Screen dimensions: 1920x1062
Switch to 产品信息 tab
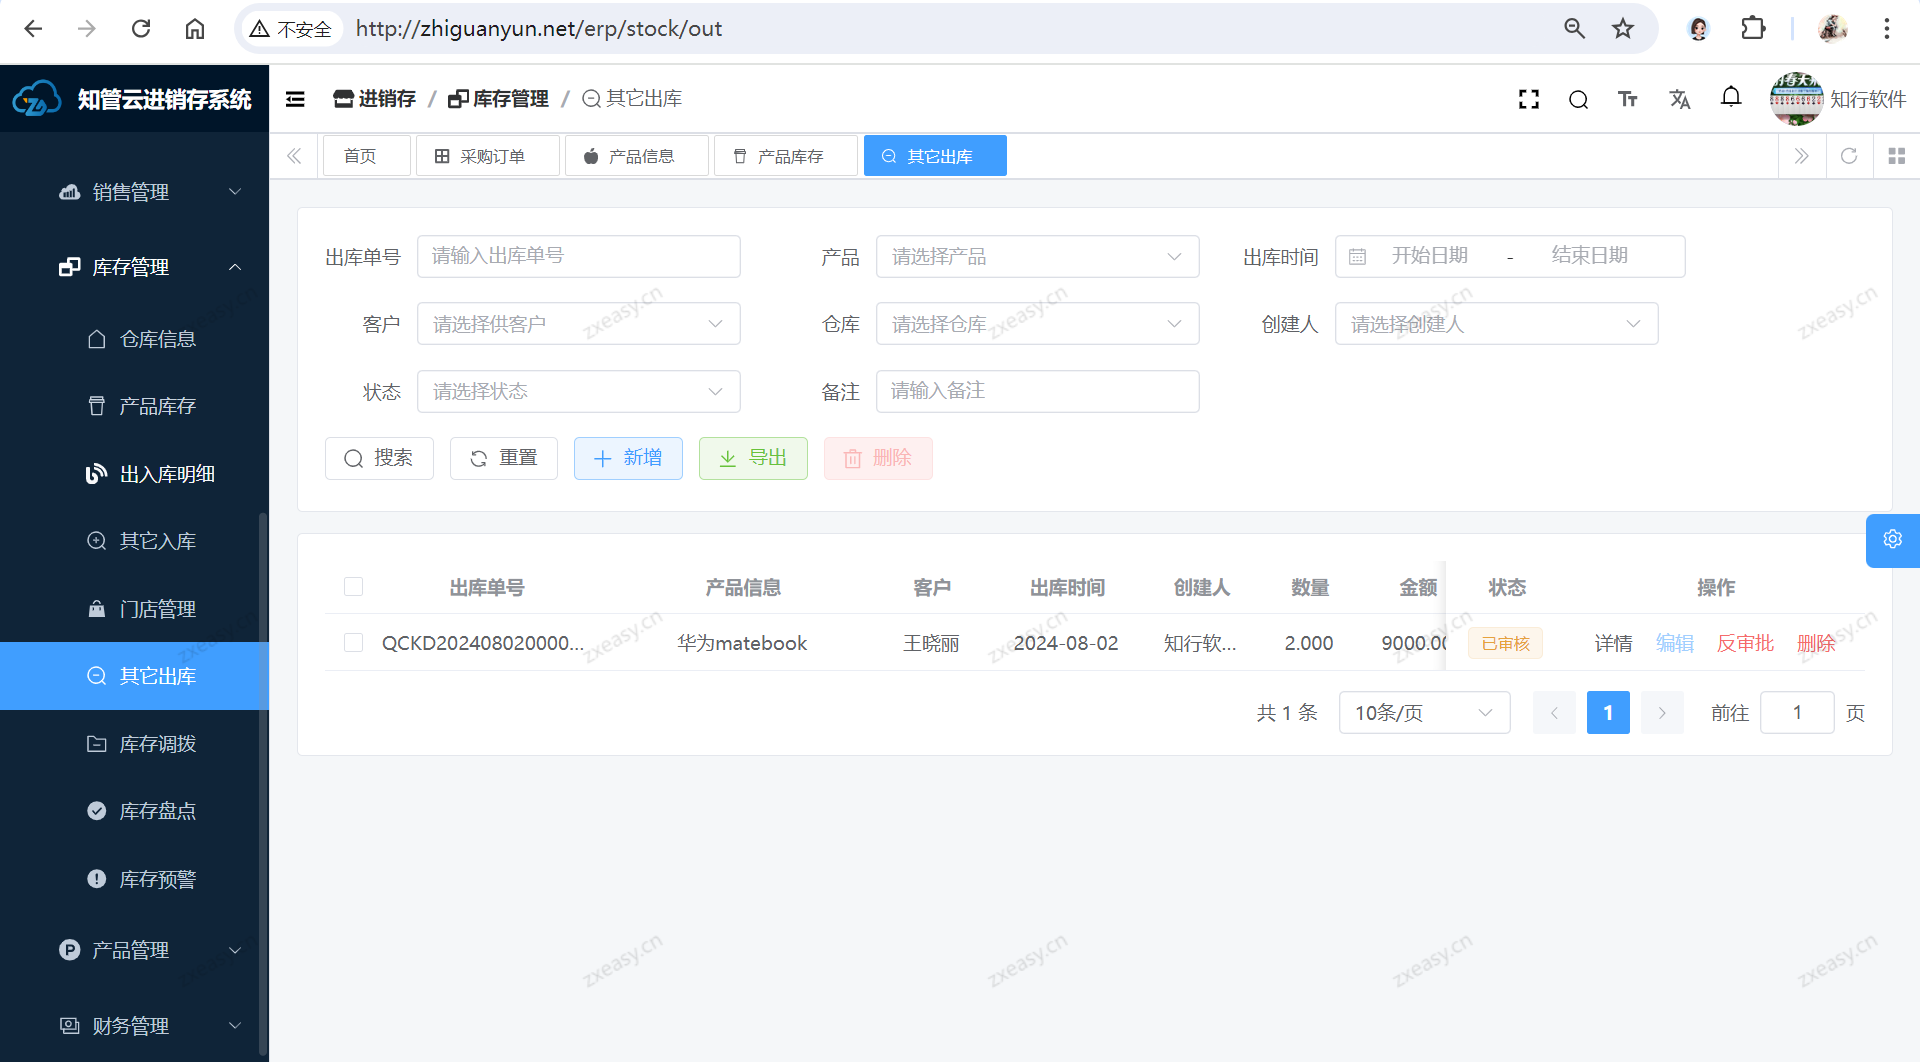(637, 156)
